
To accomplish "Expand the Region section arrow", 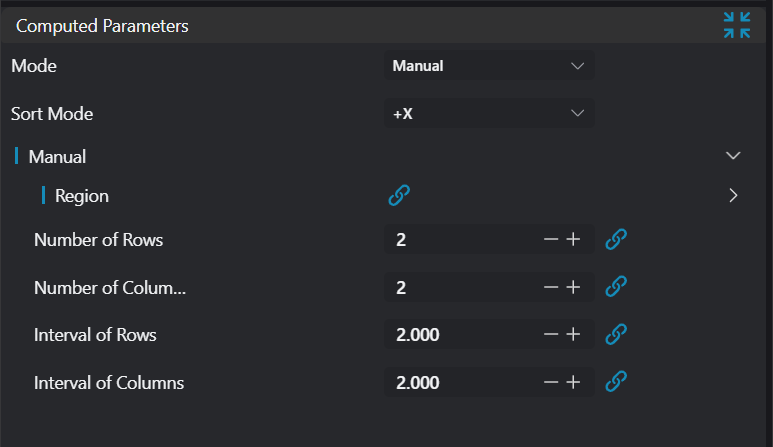I will 733,196.
